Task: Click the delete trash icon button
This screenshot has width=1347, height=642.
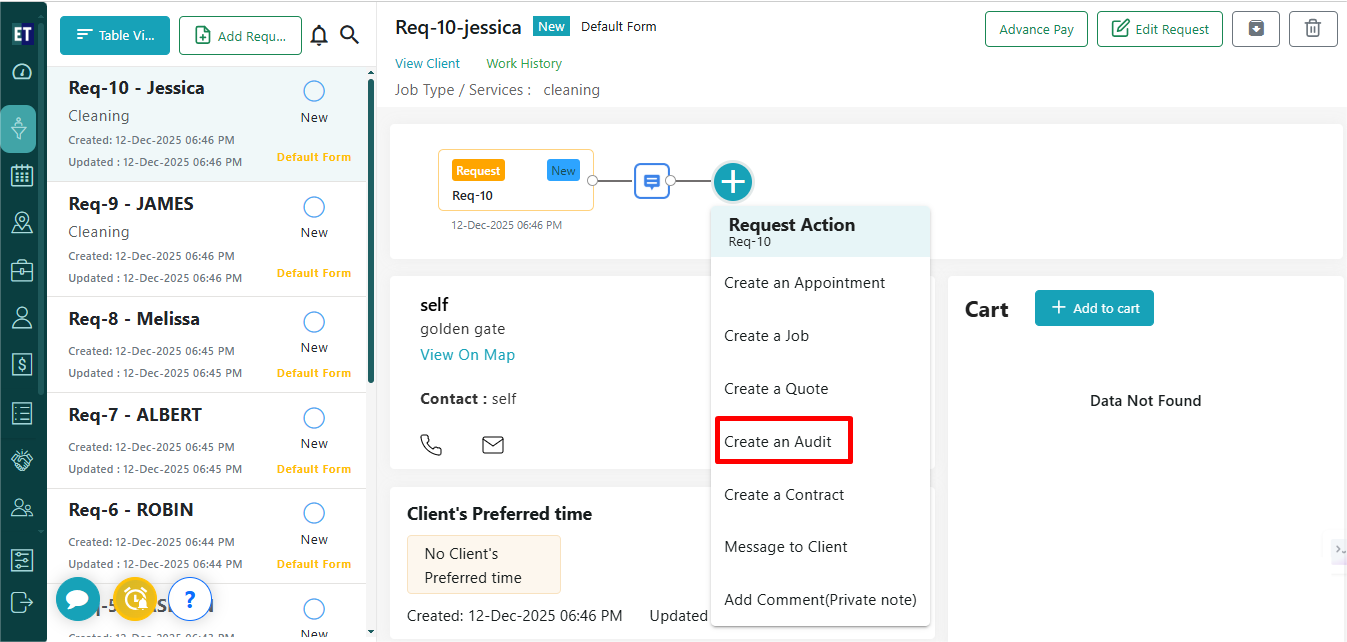Action: 1313,29
